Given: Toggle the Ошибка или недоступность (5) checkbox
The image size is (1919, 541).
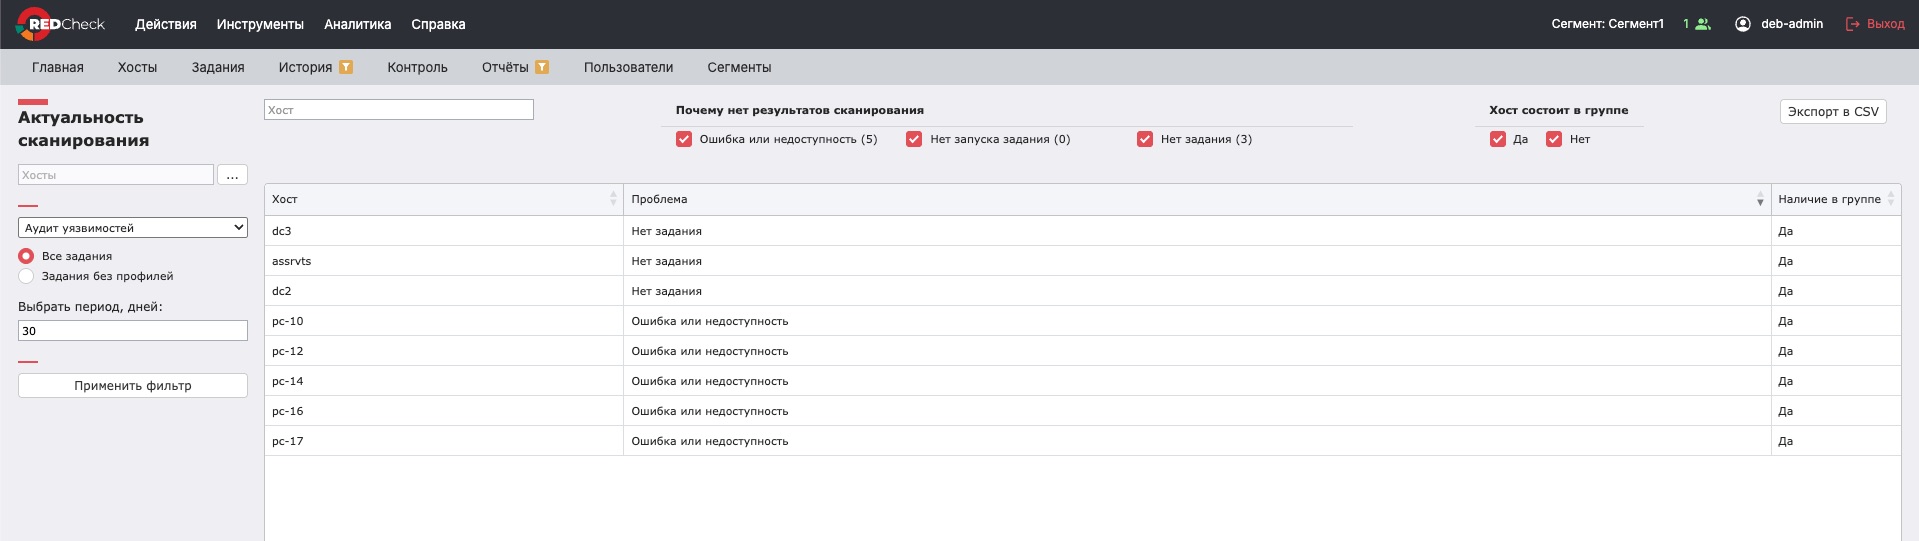Looking at the screenshot, I should [x=684, y=139].
